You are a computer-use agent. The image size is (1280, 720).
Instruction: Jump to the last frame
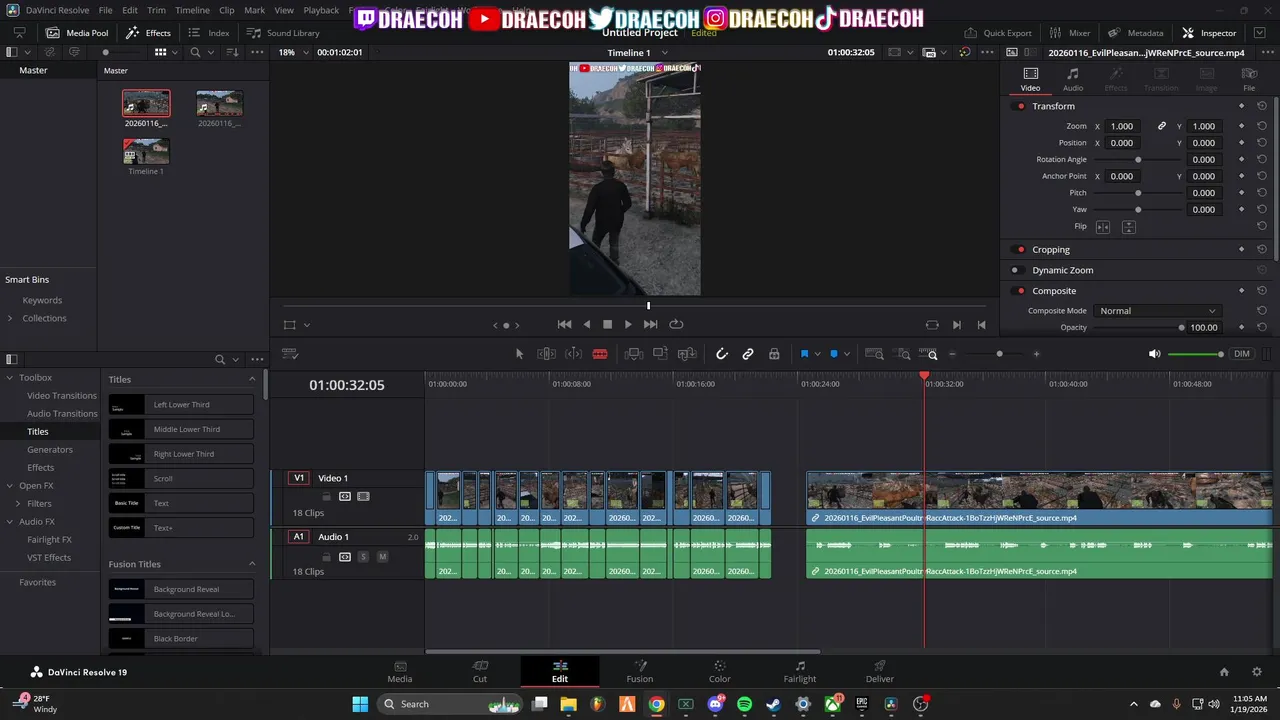651,324
